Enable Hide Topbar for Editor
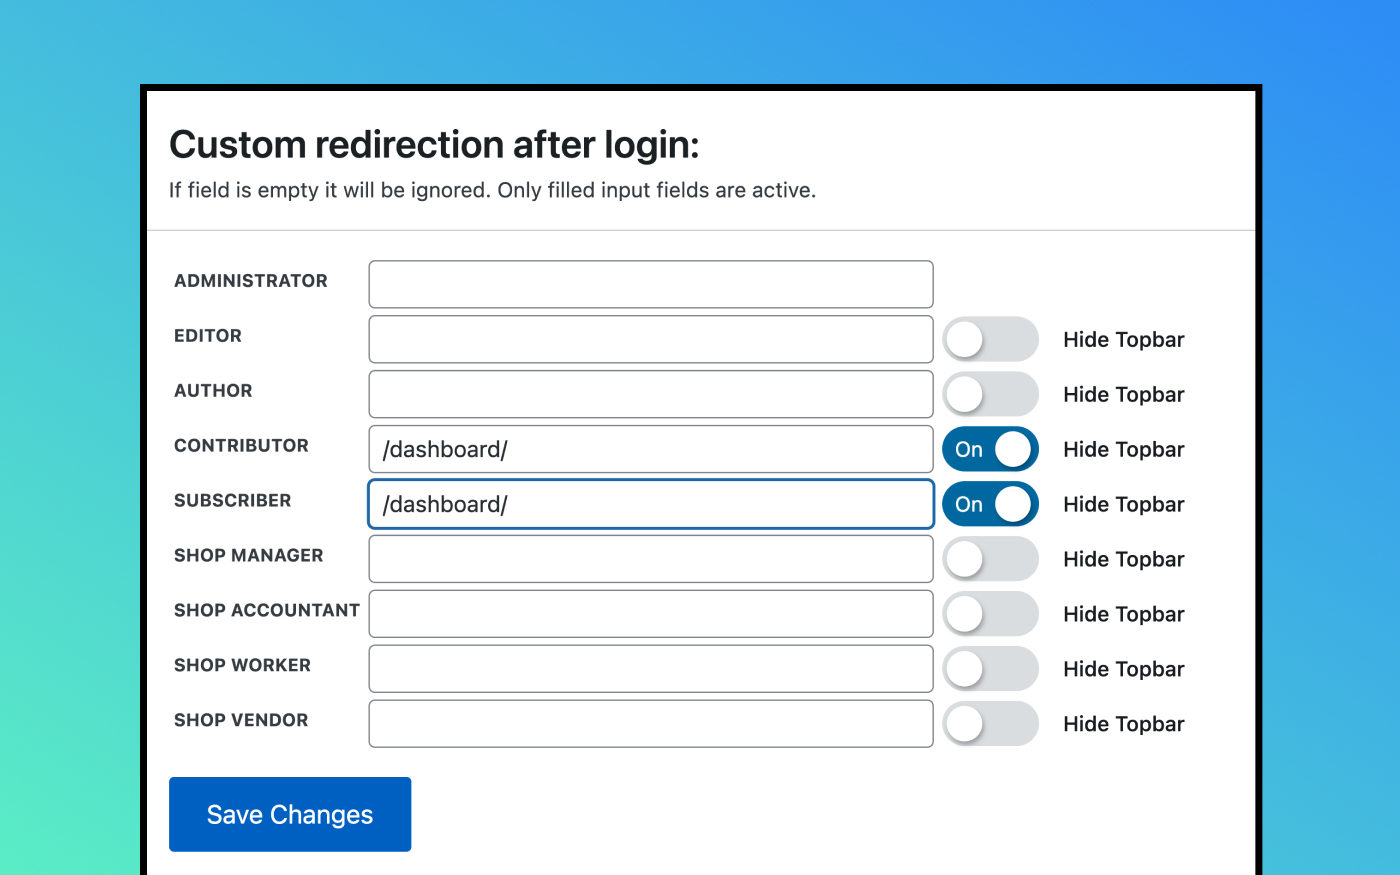The height and width of the screenshot is (875, 1400). click(x=990, y=339)
